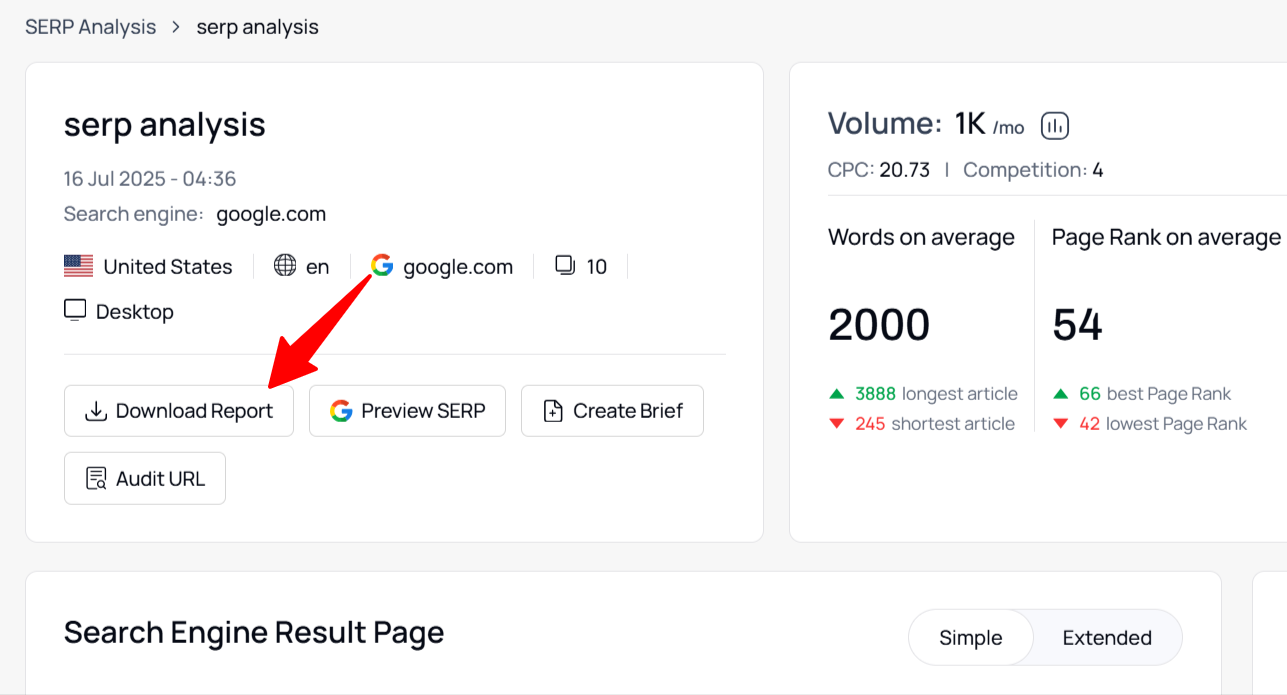This screenshot has height=695, width=1287.
Task: Click the Desktop monitor icon
Action: 75,311
